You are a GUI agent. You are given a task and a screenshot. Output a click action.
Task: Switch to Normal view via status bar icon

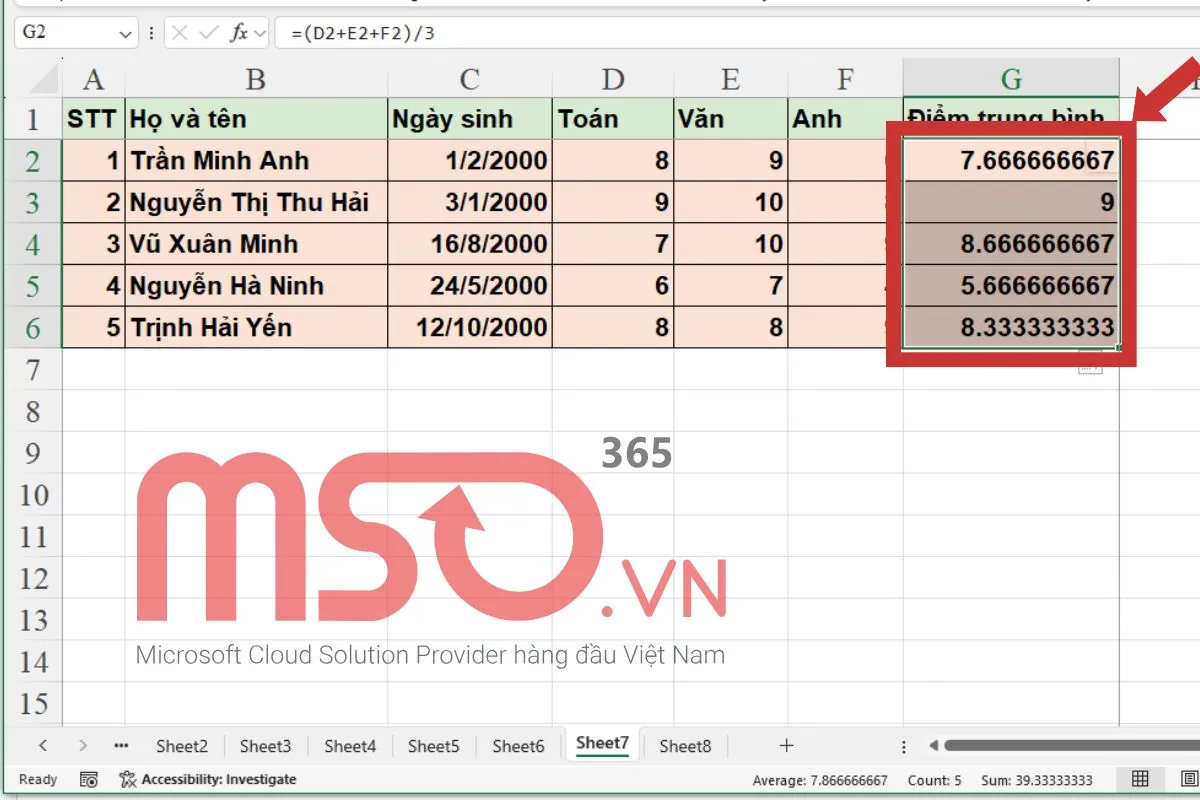click(1138, 779)
